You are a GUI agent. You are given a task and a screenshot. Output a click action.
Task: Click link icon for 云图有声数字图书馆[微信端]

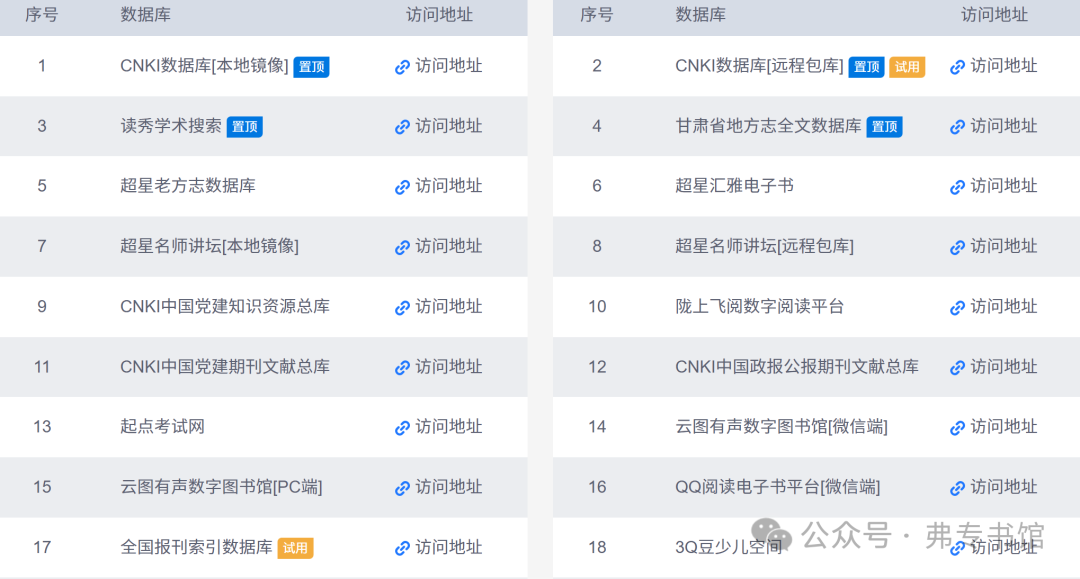pos(957,428)
